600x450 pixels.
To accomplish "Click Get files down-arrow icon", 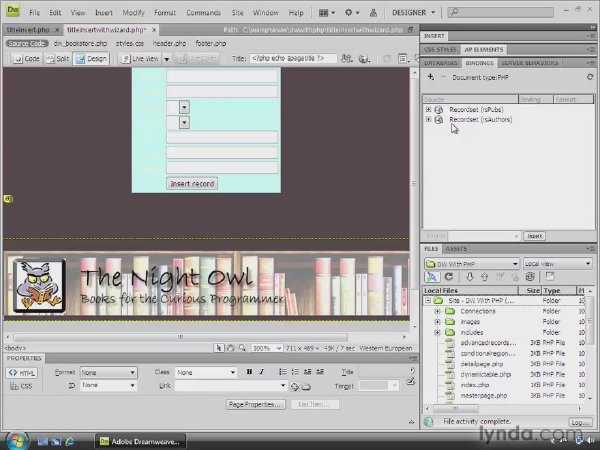I will click(x=470, y=277).
